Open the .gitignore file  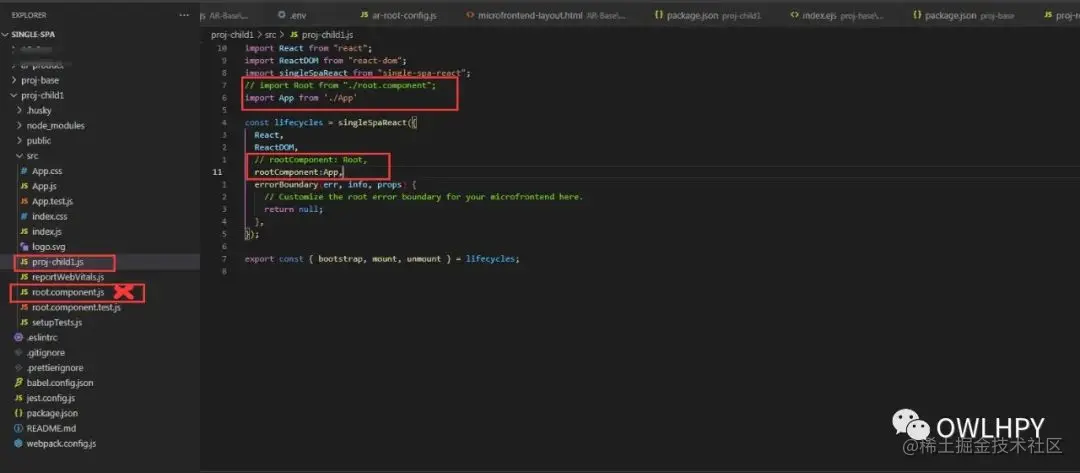tap(45, 353)
